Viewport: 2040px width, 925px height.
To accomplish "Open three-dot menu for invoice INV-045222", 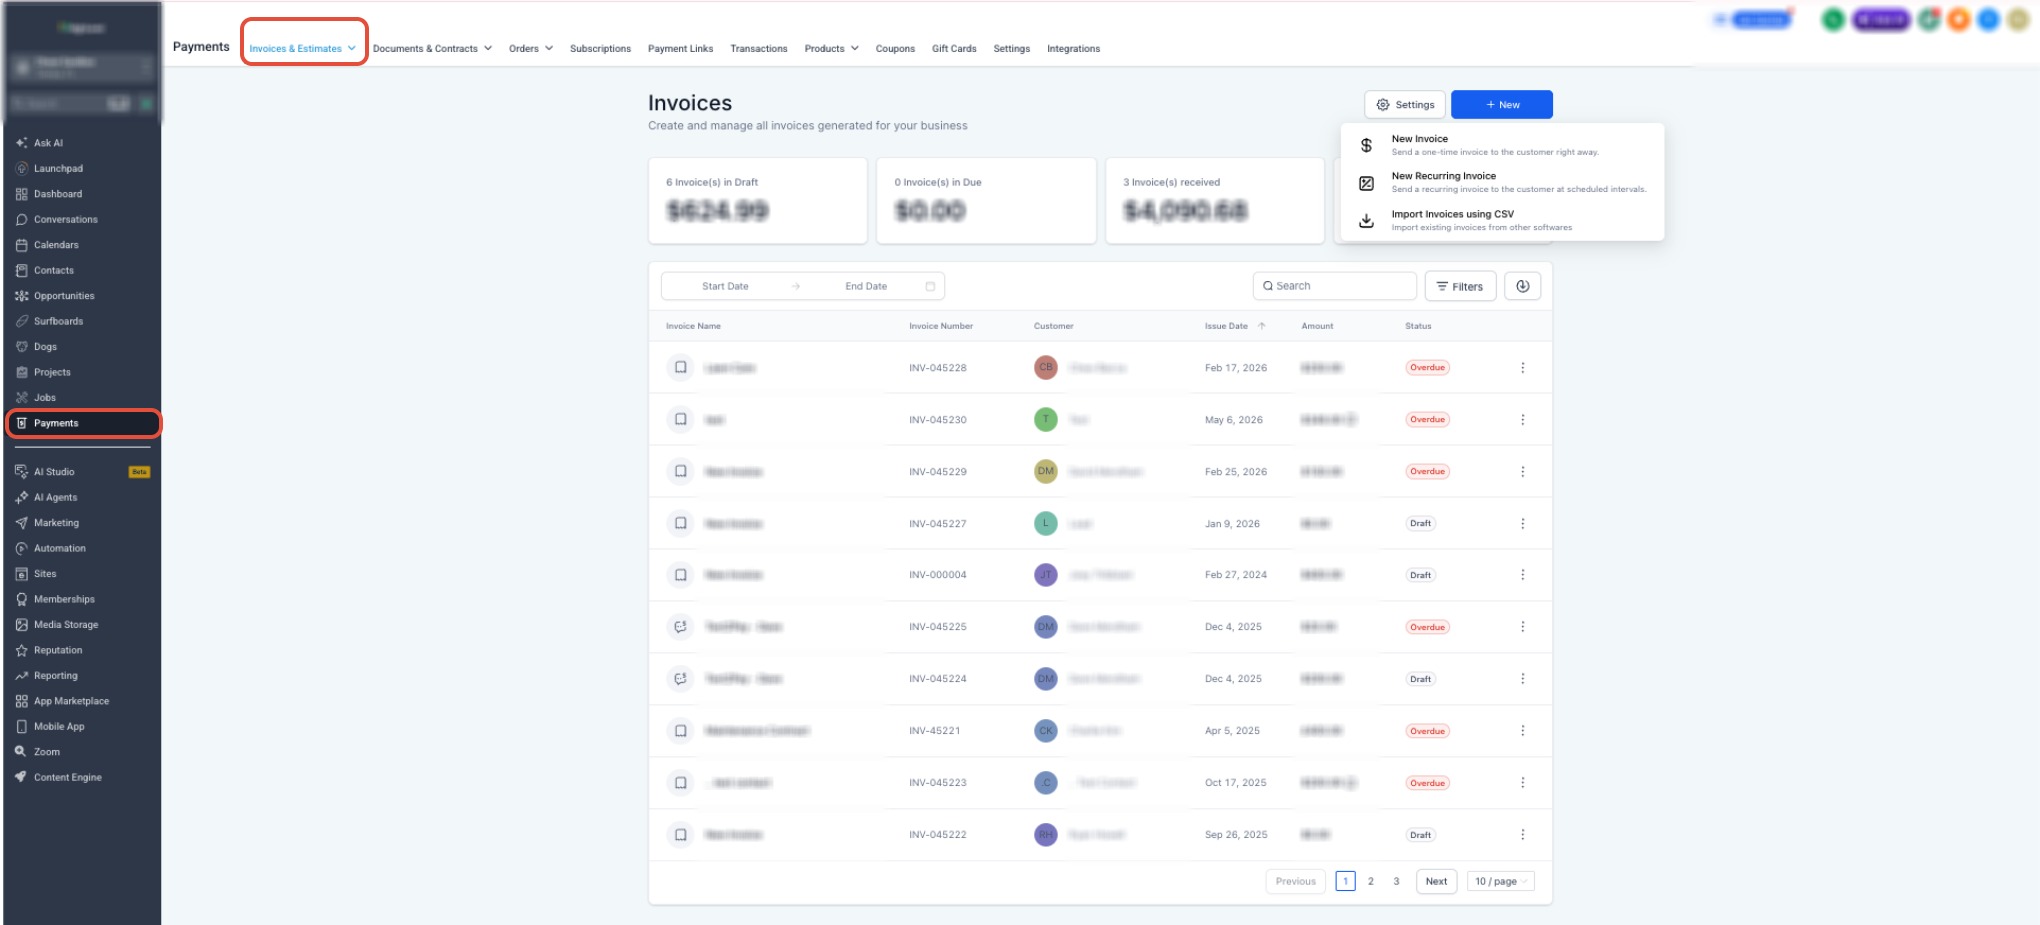I will click(1522, 835).
